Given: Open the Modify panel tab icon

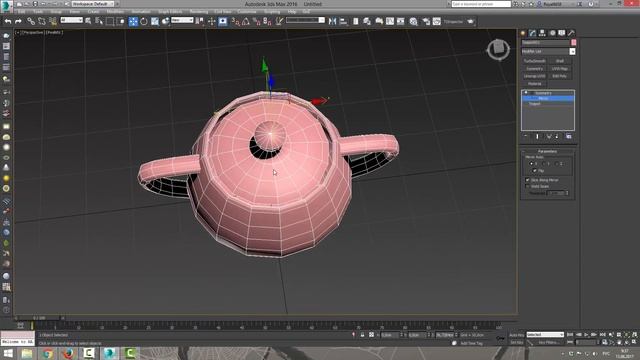Looking at the screenshot, I should coord(533,33).
